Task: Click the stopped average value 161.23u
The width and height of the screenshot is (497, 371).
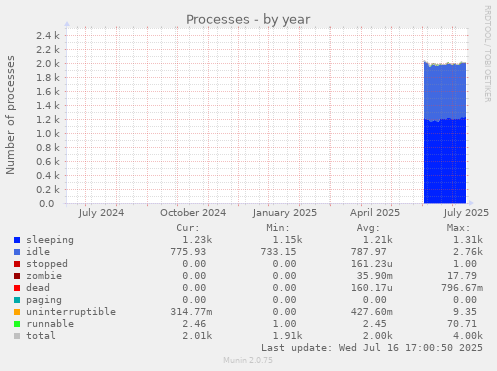Action: point(372,264)
